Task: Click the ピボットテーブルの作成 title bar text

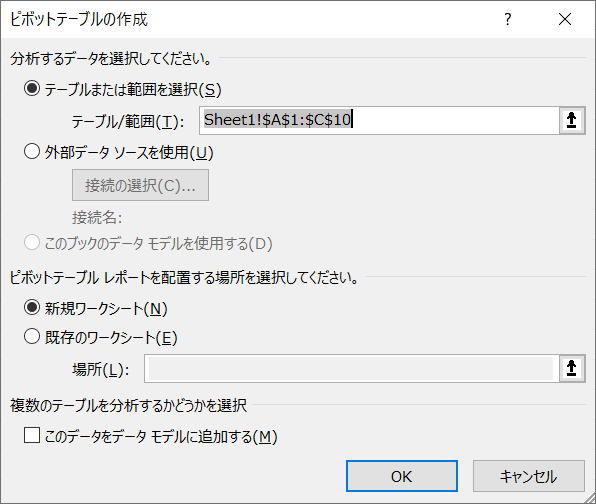Action: click(79, 19)
